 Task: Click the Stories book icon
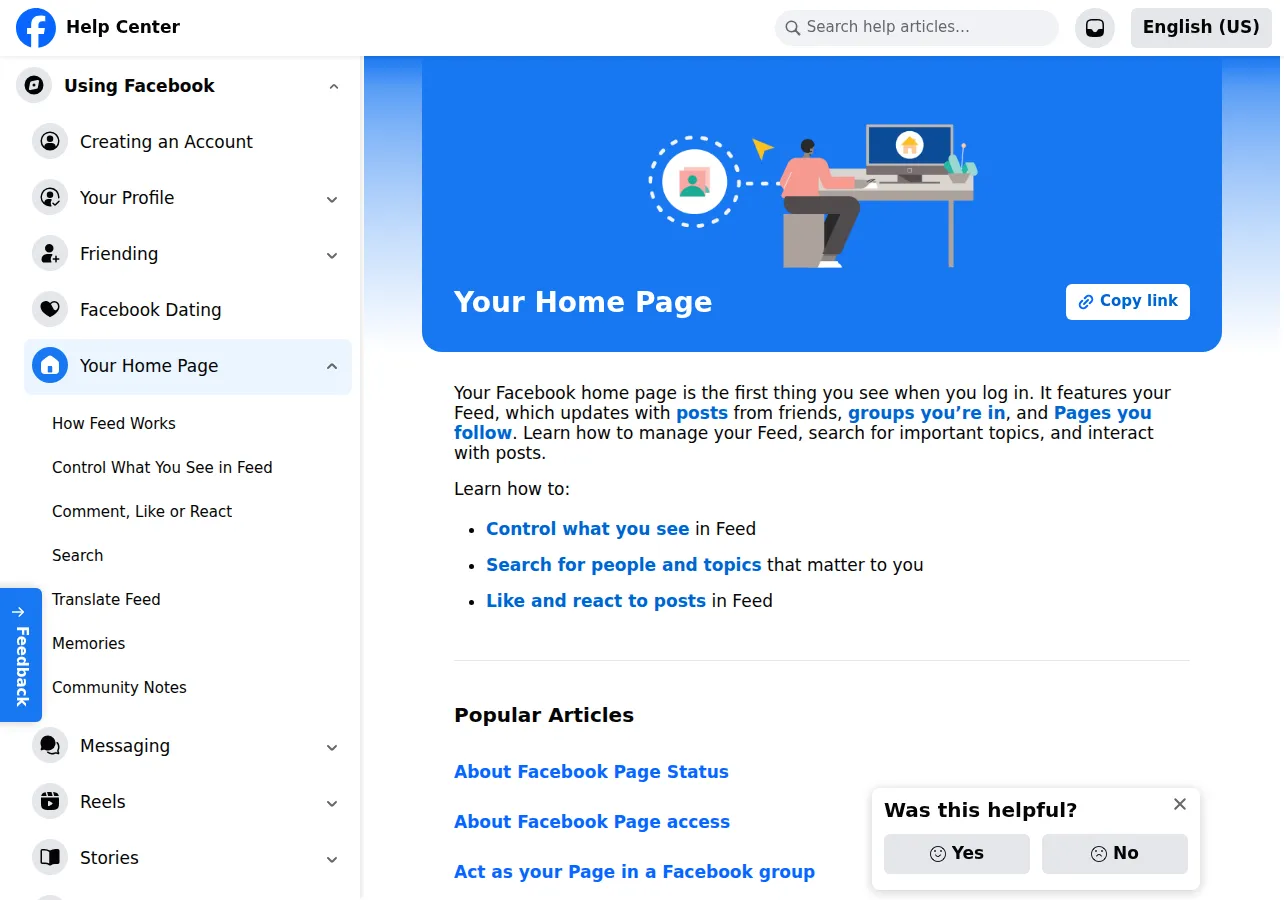pyautogui.click(x=50, y=858)
